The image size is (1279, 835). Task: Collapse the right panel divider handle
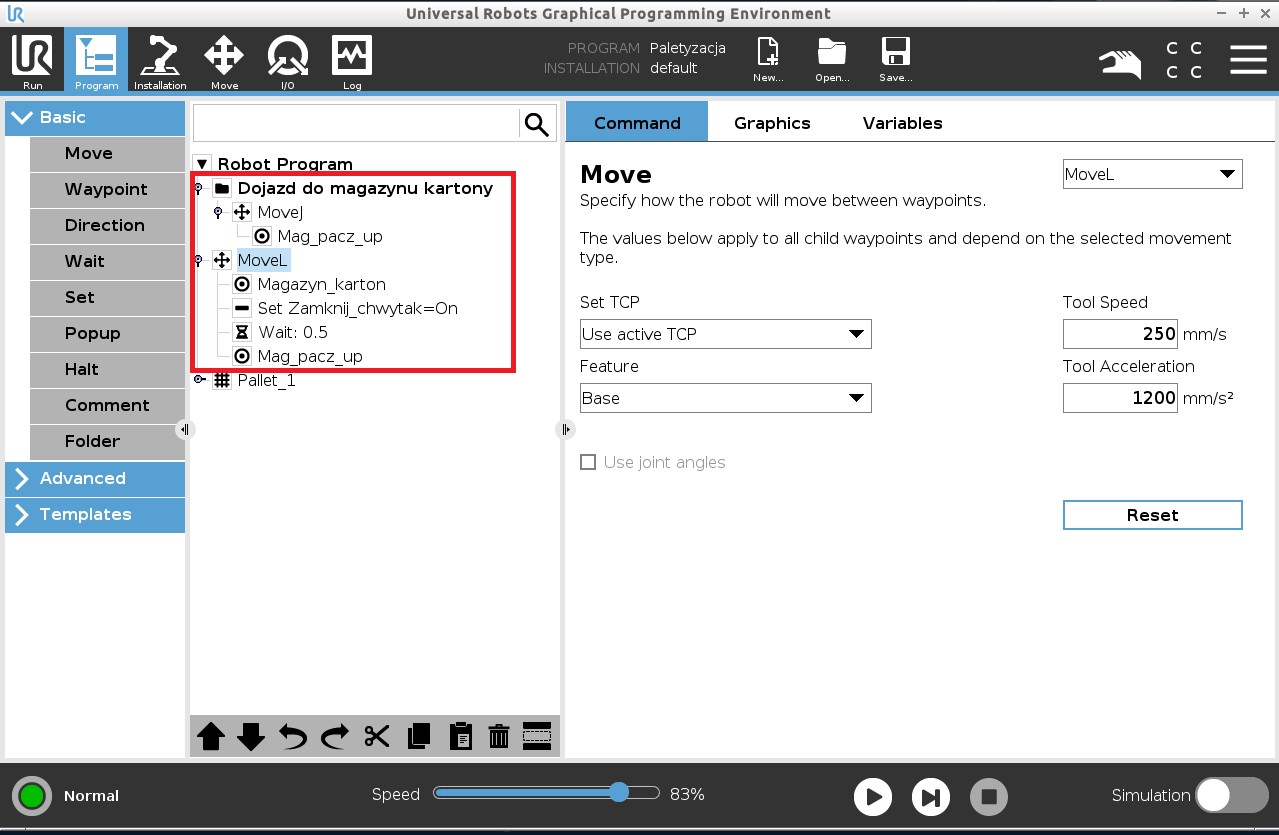point(565,429)
